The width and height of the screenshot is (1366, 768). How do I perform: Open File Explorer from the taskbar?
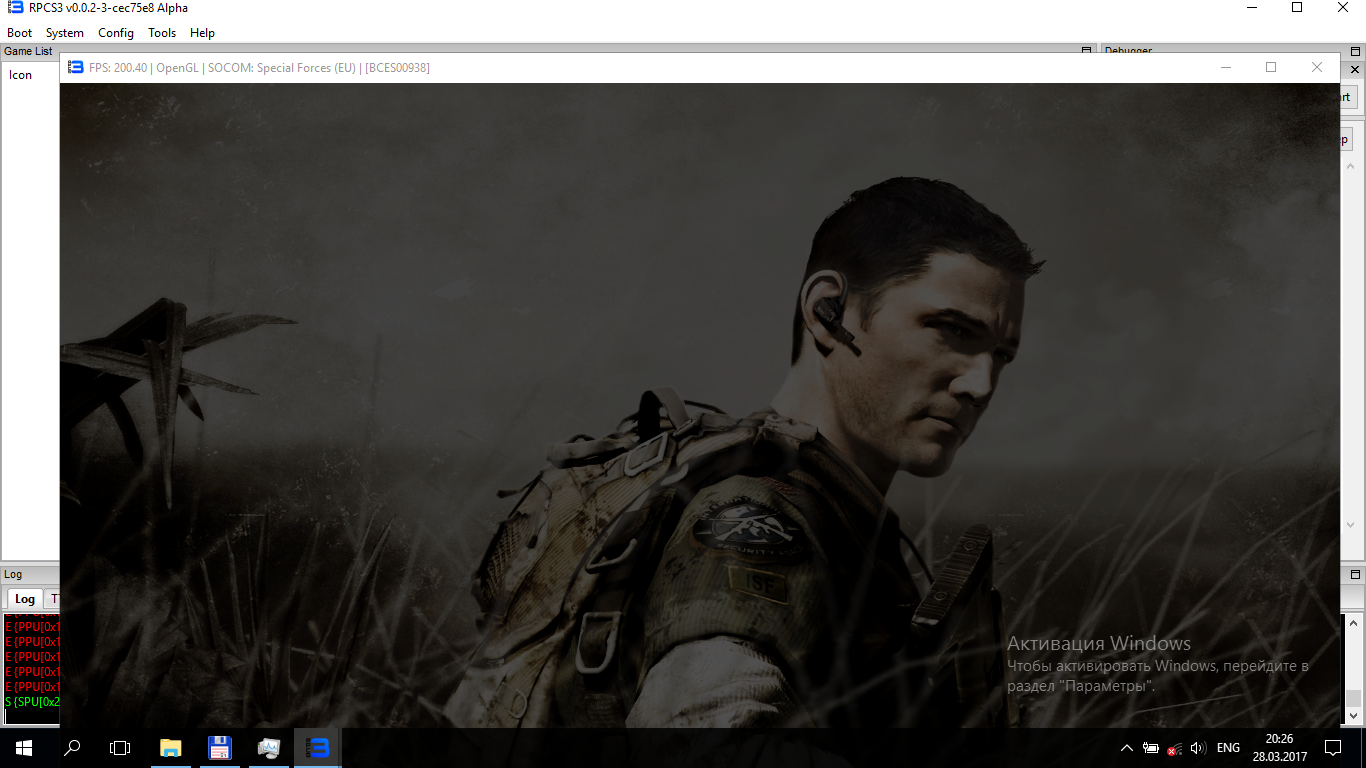(x=171, y=748)
